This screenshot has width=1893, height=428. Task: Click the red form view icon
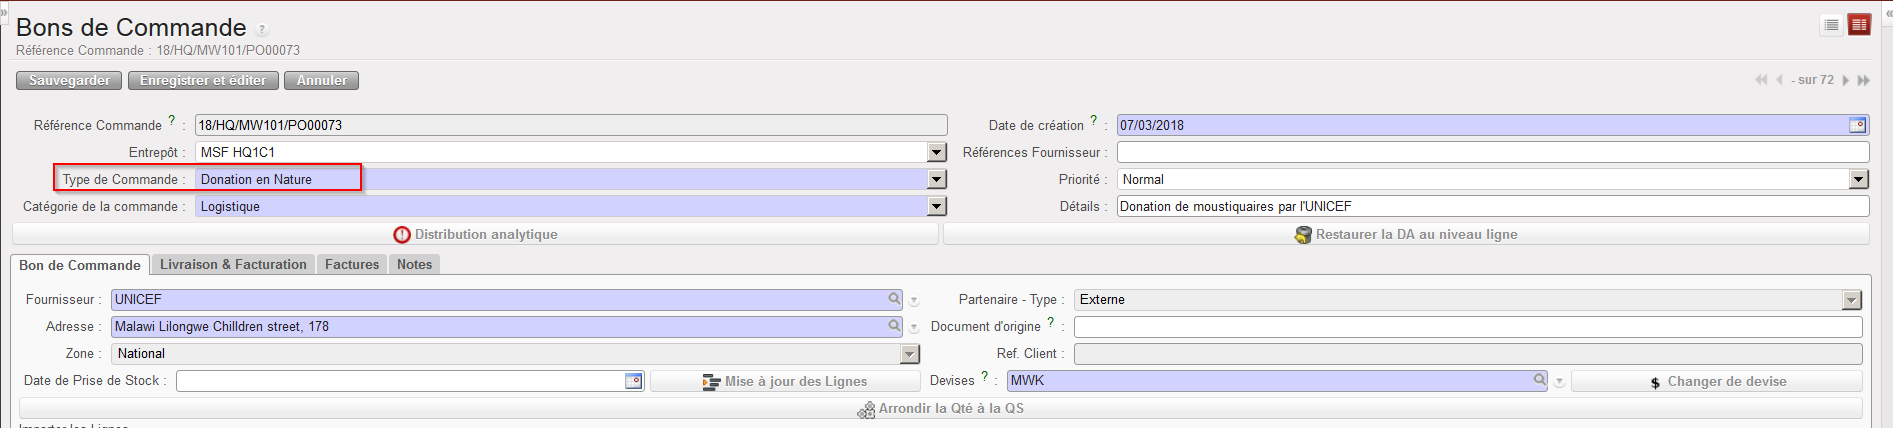[x=1859, y=25]
